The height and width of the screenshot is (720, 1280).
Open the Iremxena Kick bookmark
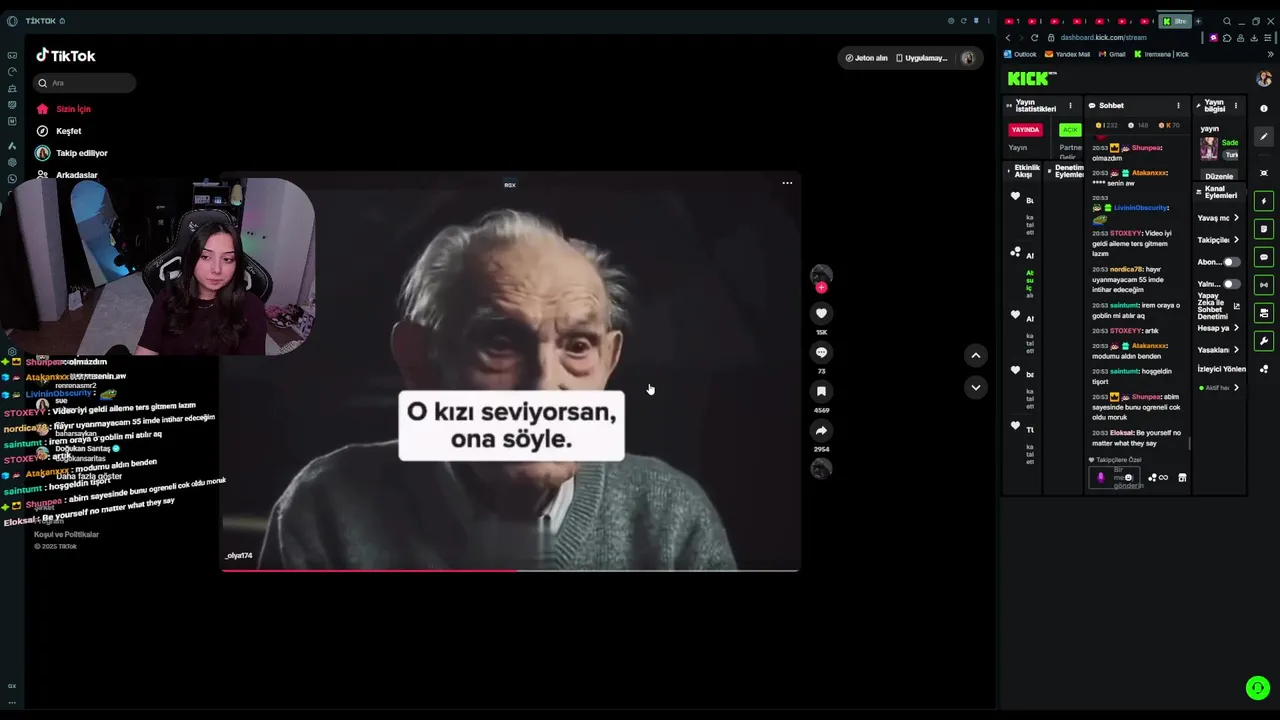click(1161, 54)
